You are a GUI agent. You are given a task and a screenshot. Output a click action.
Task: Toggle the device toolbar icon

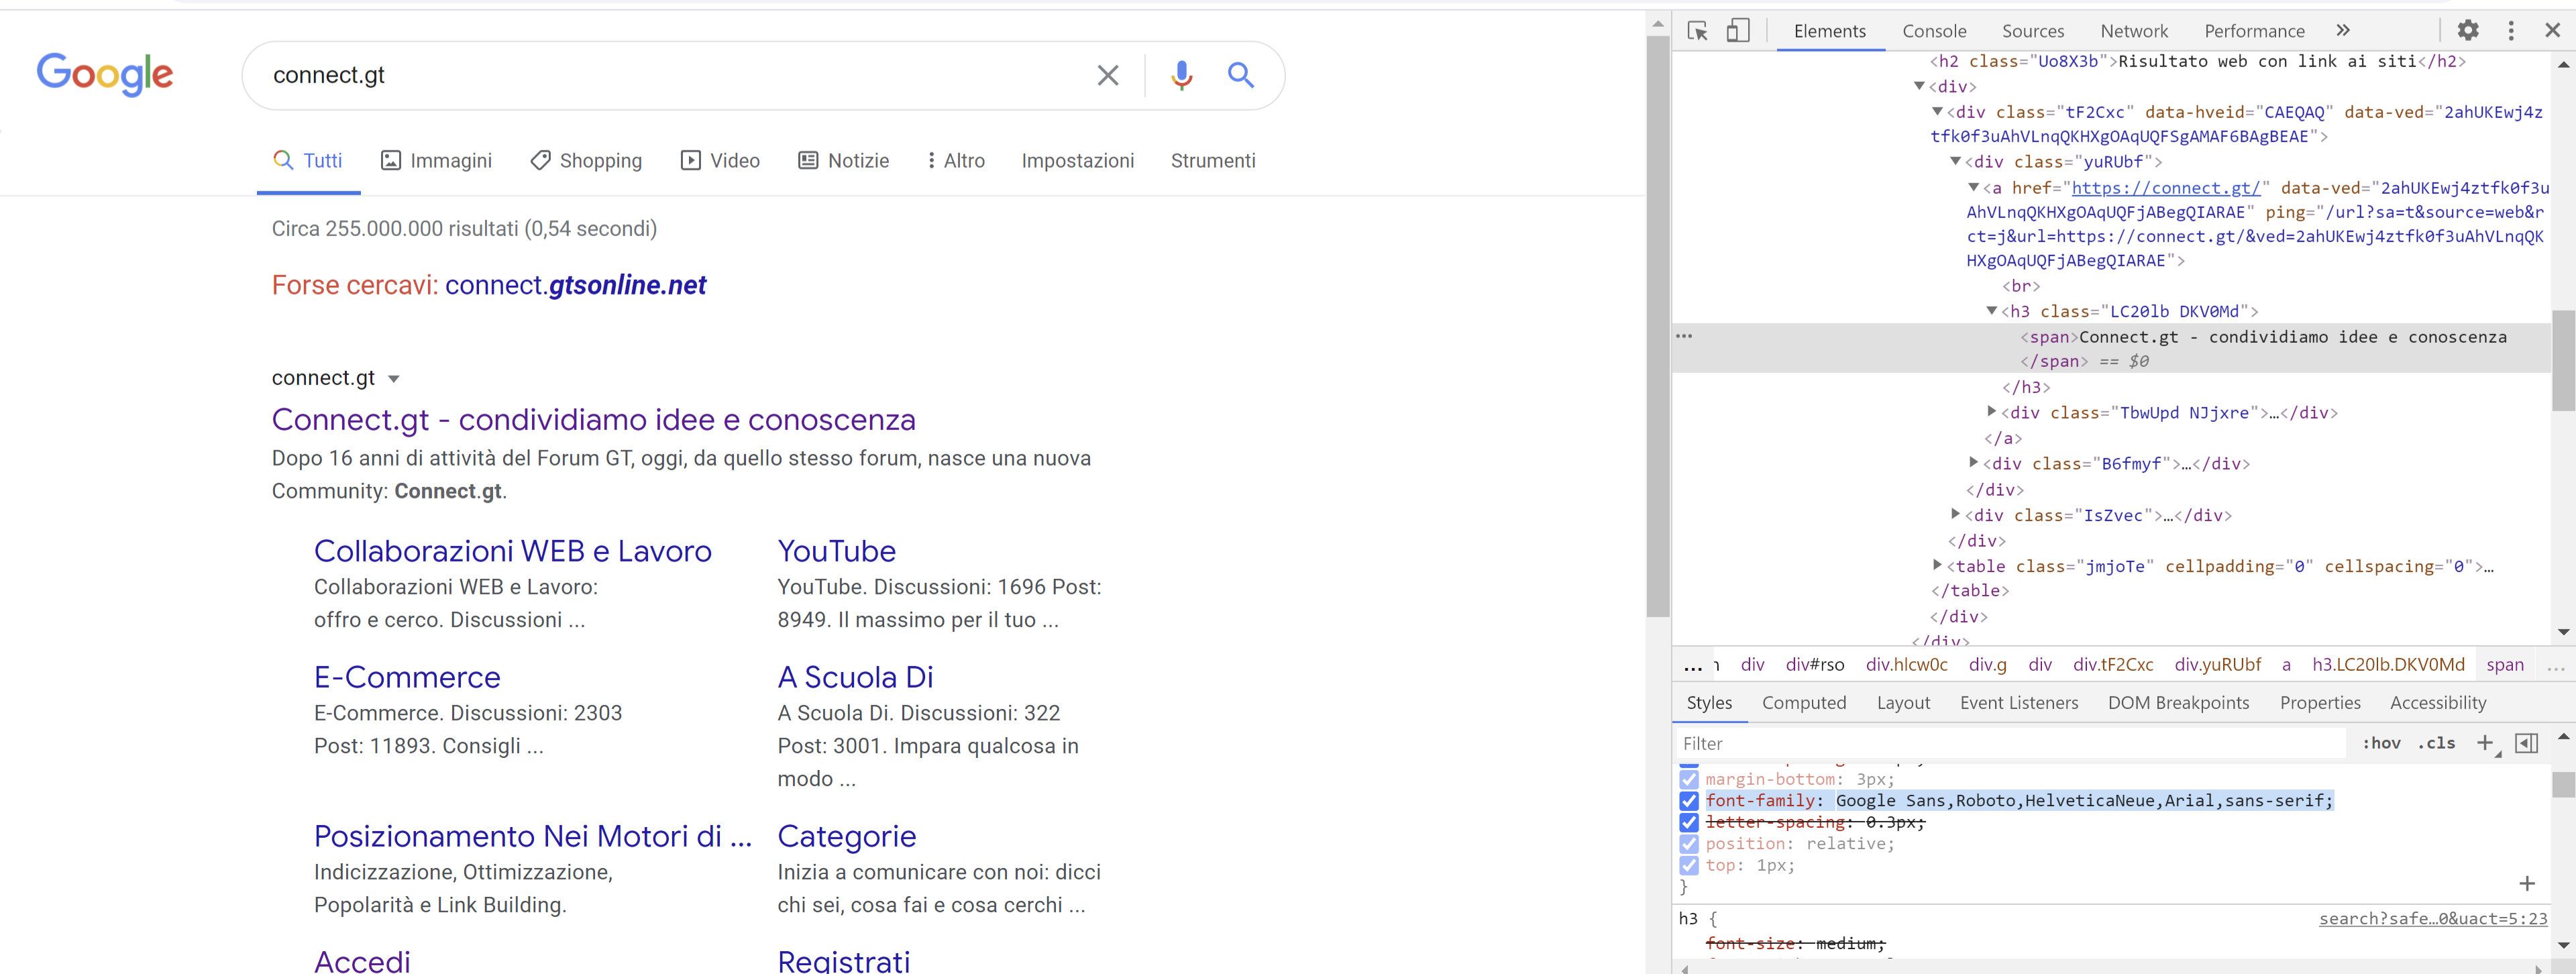click(x=1738, y=31)
